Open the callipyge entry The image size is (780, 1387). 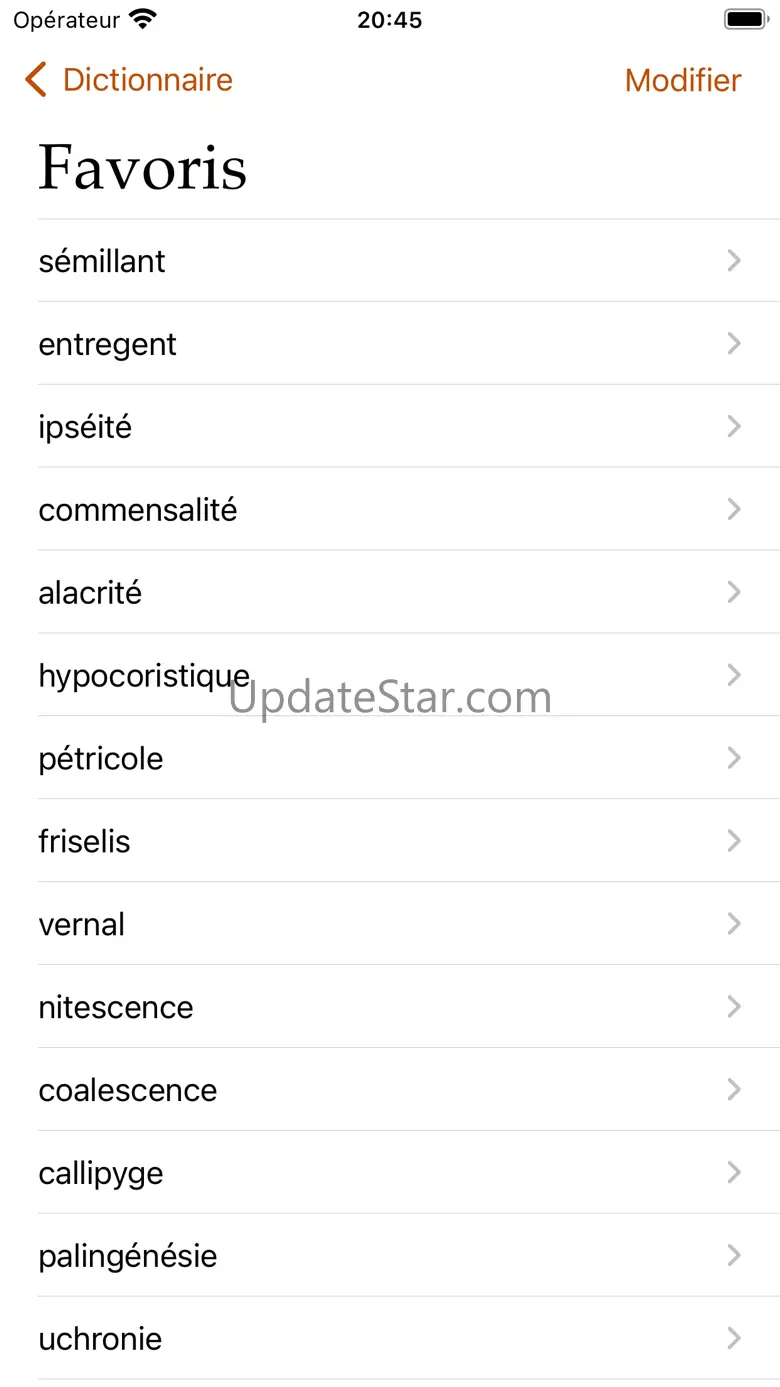pyautogui.click(x=101, y=1174)
